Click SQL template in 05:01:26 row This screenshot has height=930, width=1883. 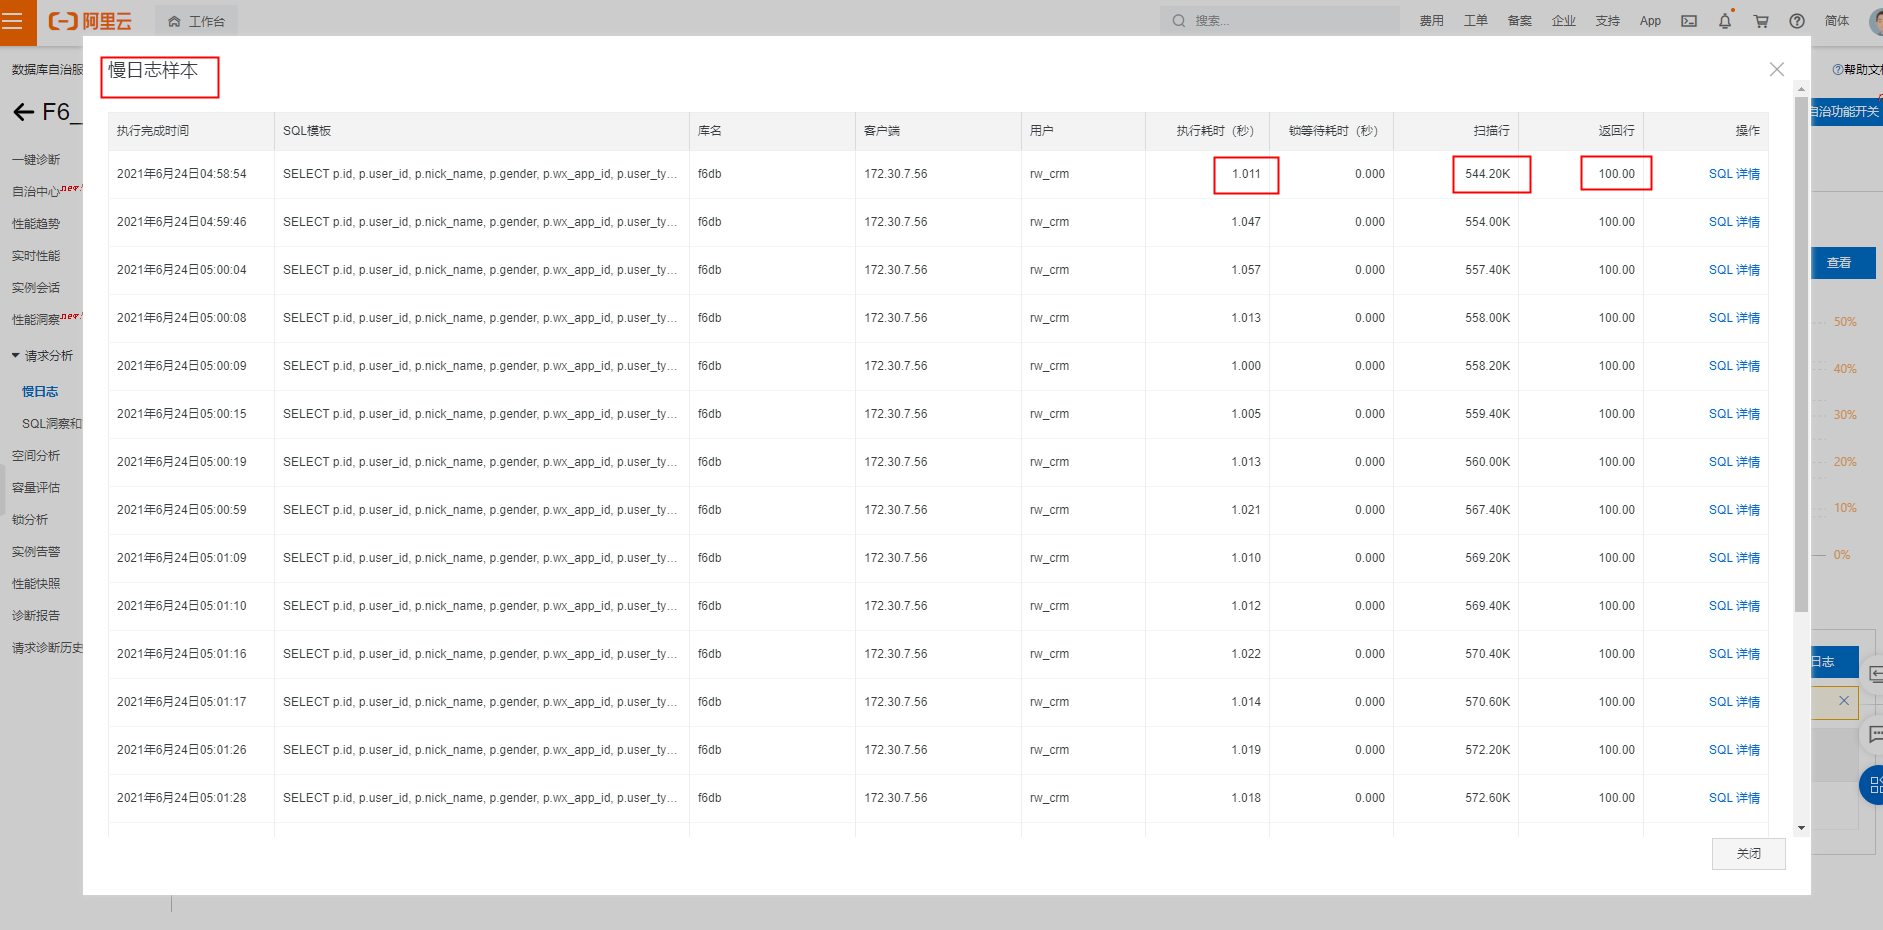click(x=480, y=750)
